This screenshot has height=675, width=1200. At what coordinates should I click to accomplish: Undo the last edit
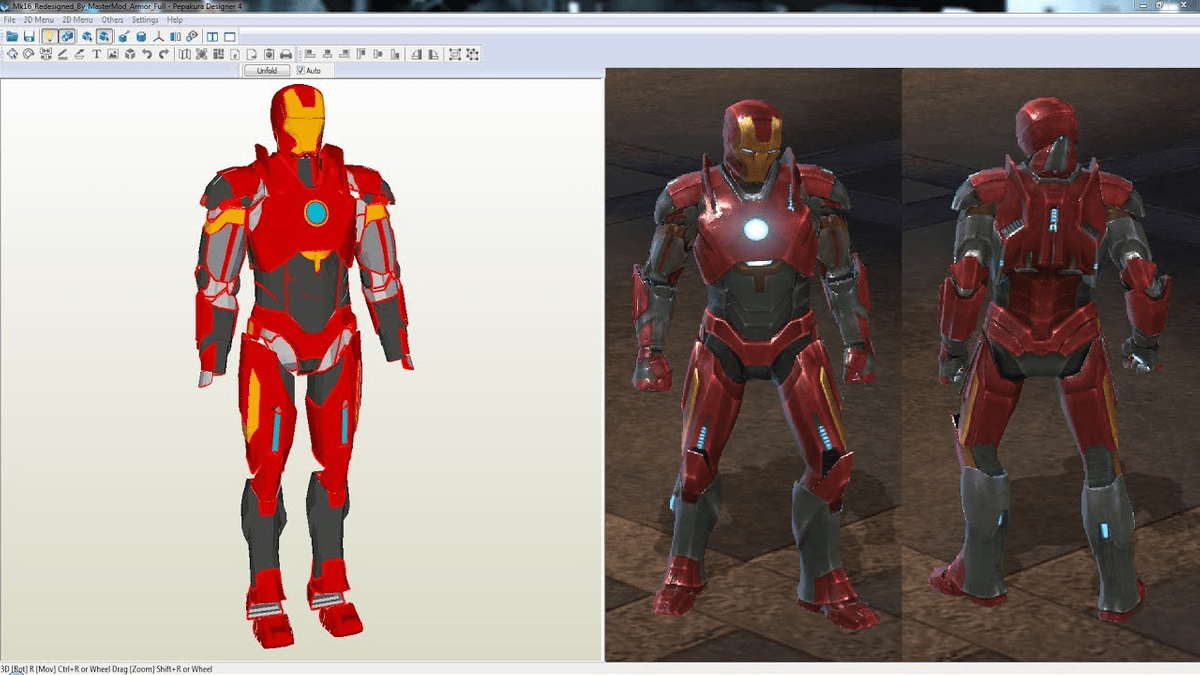click(x=147, y=55)
